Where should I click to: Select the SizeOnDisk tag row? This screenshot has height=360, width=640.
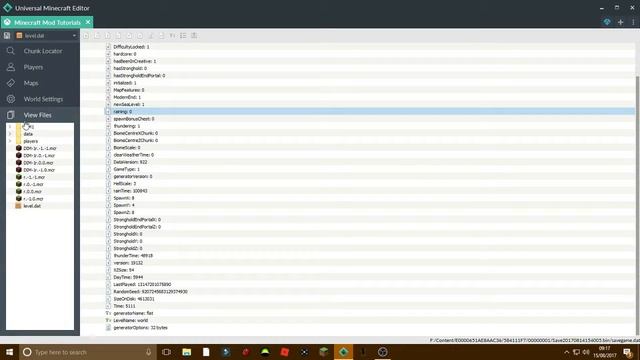coord(134,299)
